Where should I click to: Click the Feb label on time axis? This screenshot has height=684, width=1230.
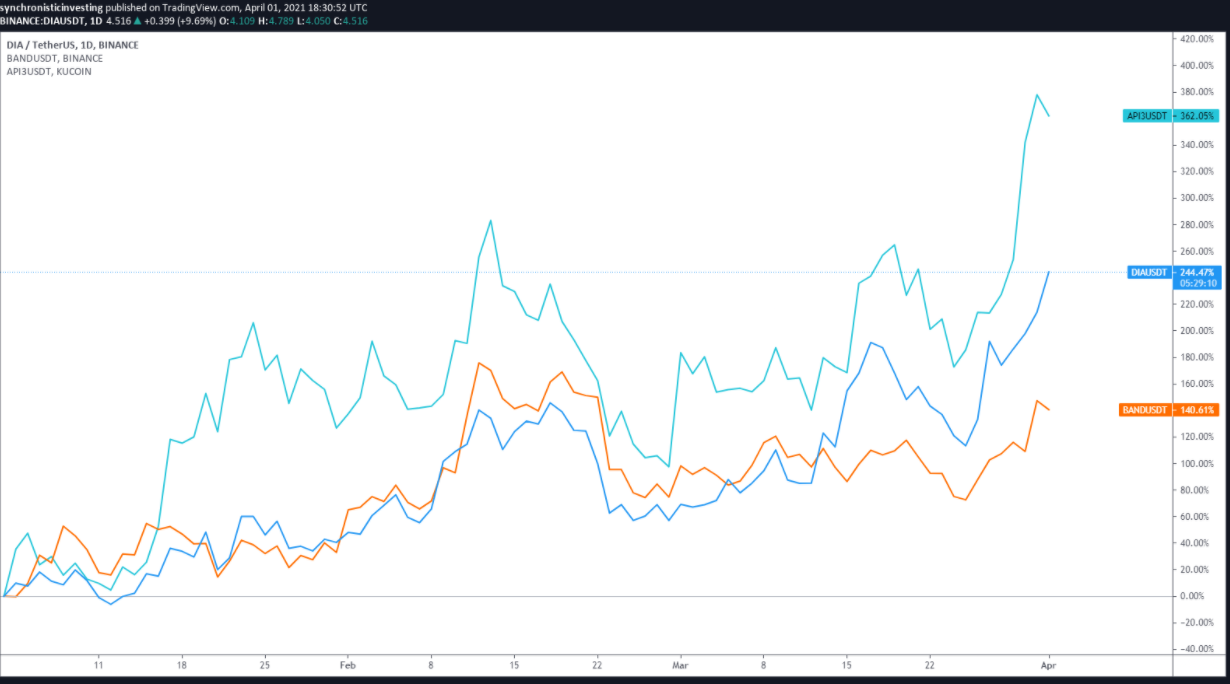coord(347,664)
